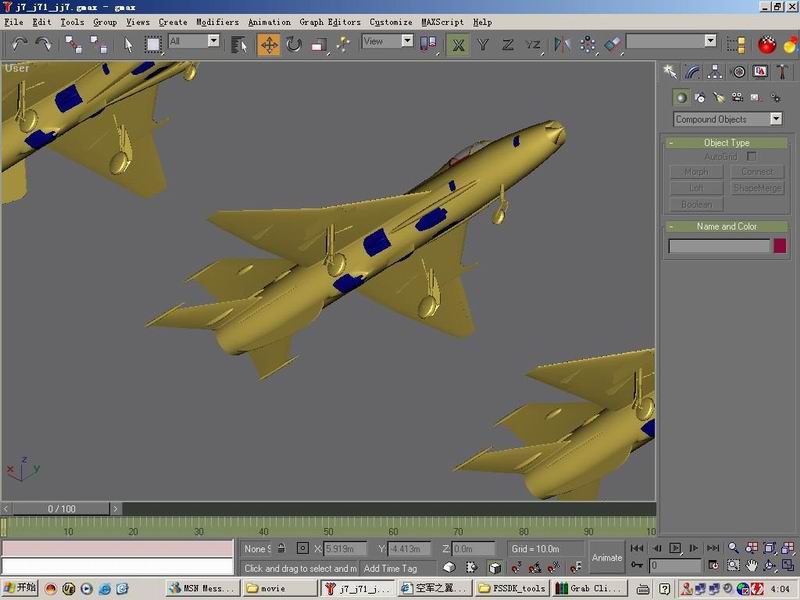Click the Min/Max viewport toggle icon
The image size is (800, 600).
(x=788, y=565)
